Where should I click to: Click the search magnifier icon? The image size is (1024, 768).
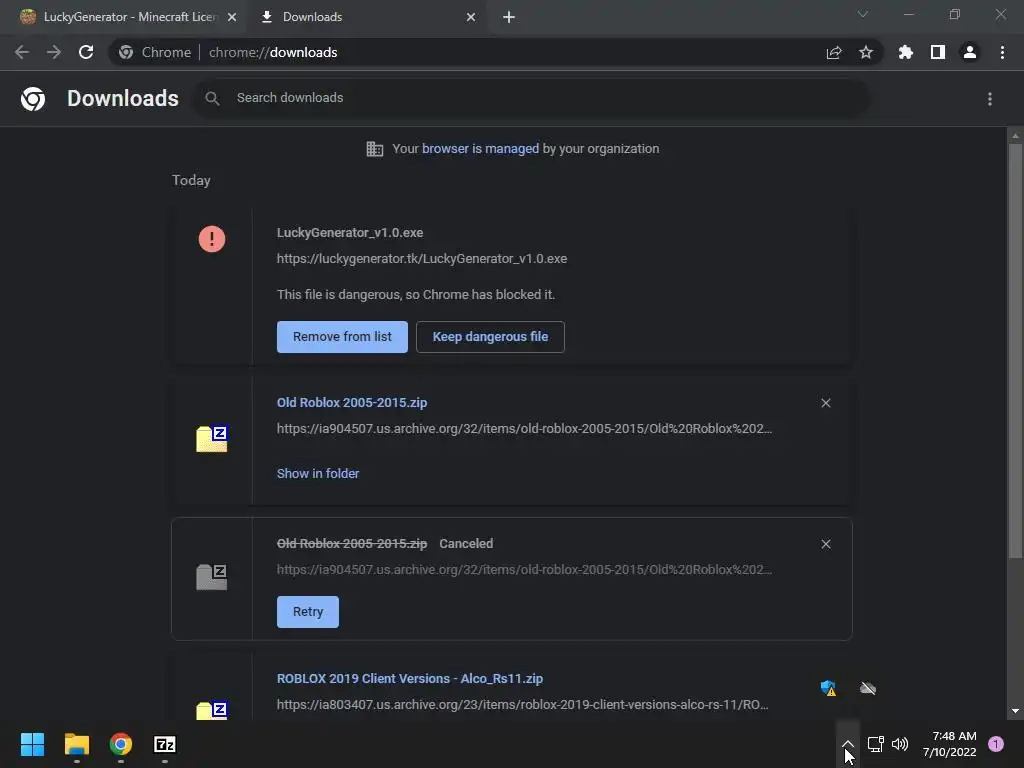pos(212,98)
